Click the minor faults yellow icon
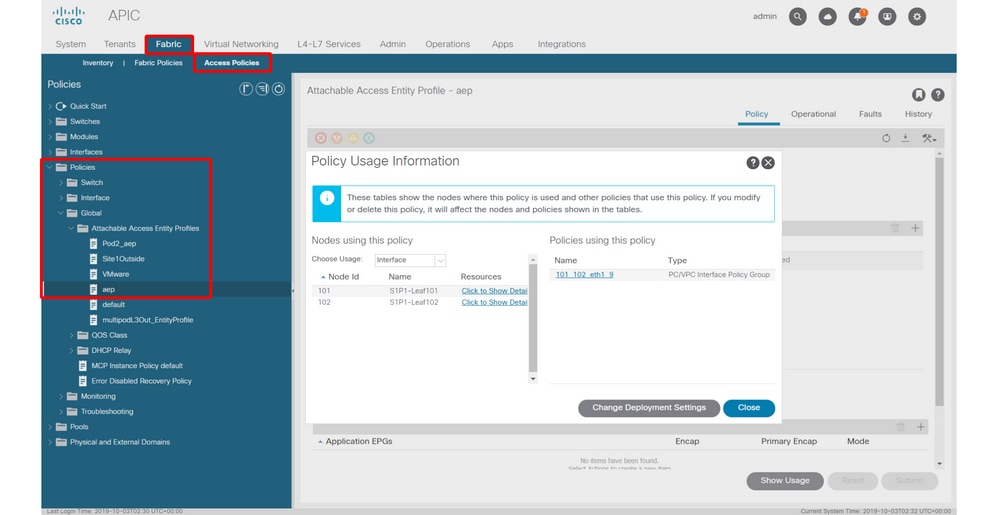This screenshot has width=999, height=515. coord(353,138)
